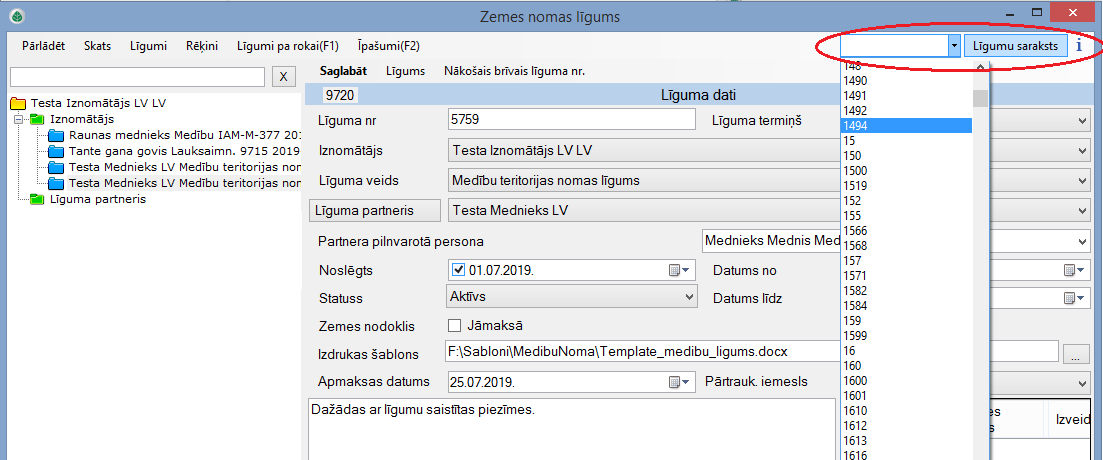Select 1582 in the dropdown list
1103x460 pixels.
(x=907, y=290)
